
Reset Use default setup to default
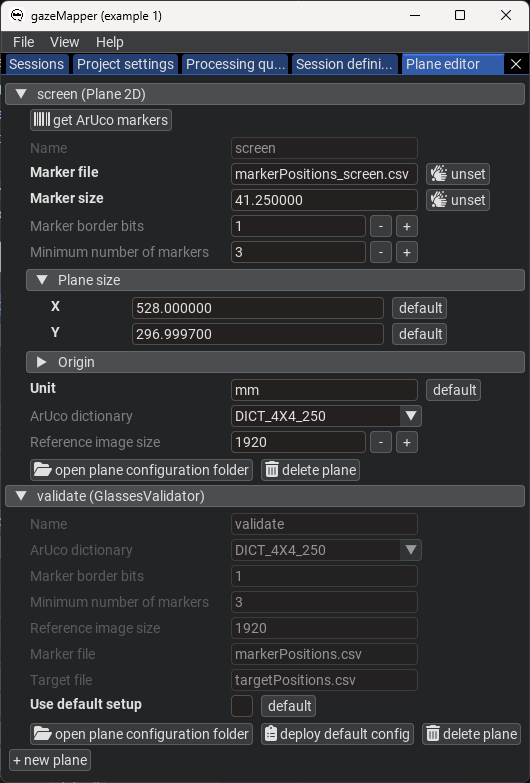coord(289,706)
